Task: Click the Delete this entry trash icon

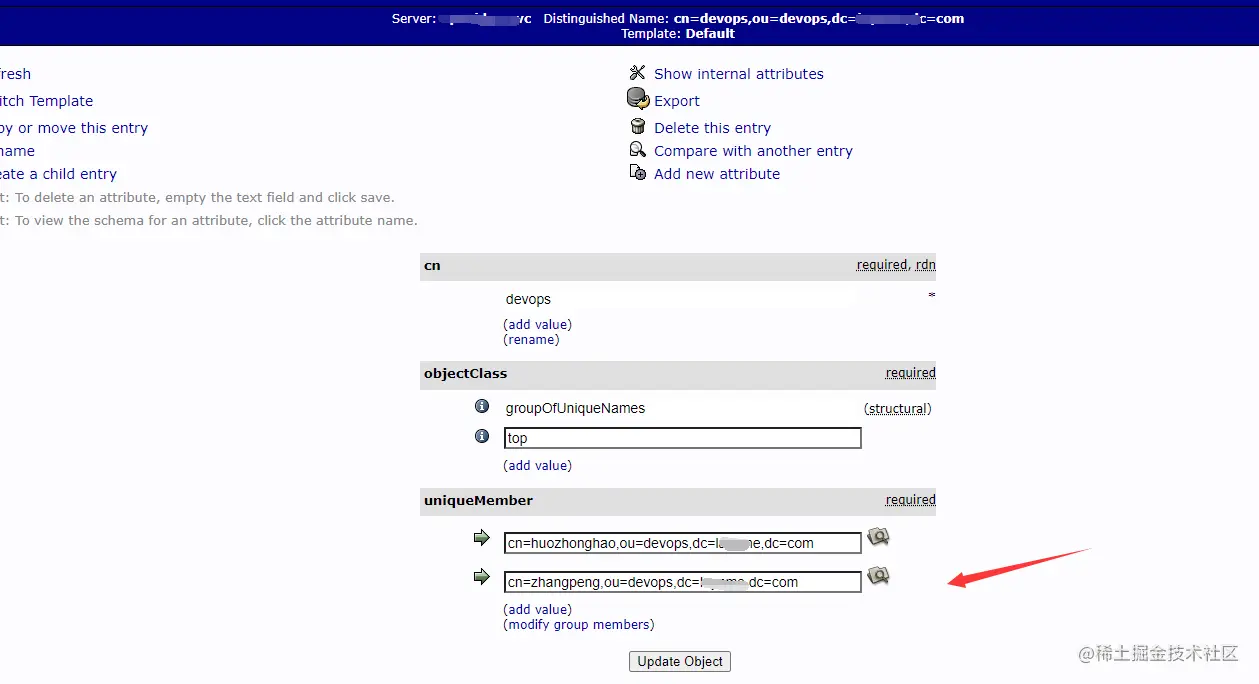Action: [637, 126]
